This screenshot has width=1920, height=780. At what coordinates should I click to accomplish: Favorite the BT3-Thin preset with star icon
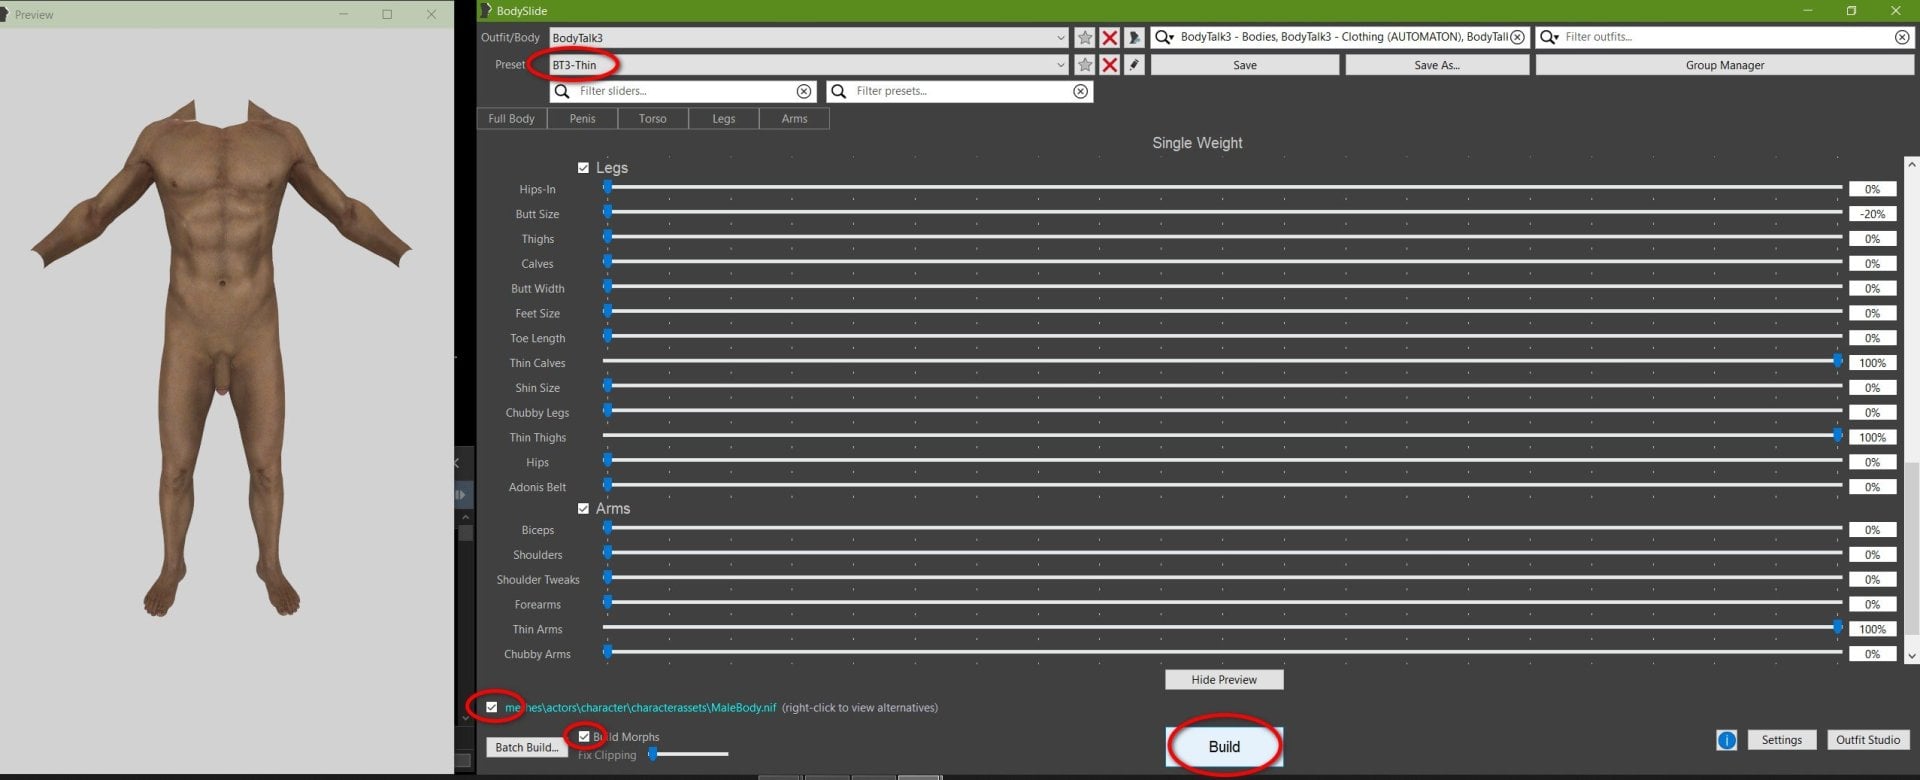tap(1085, 65)
